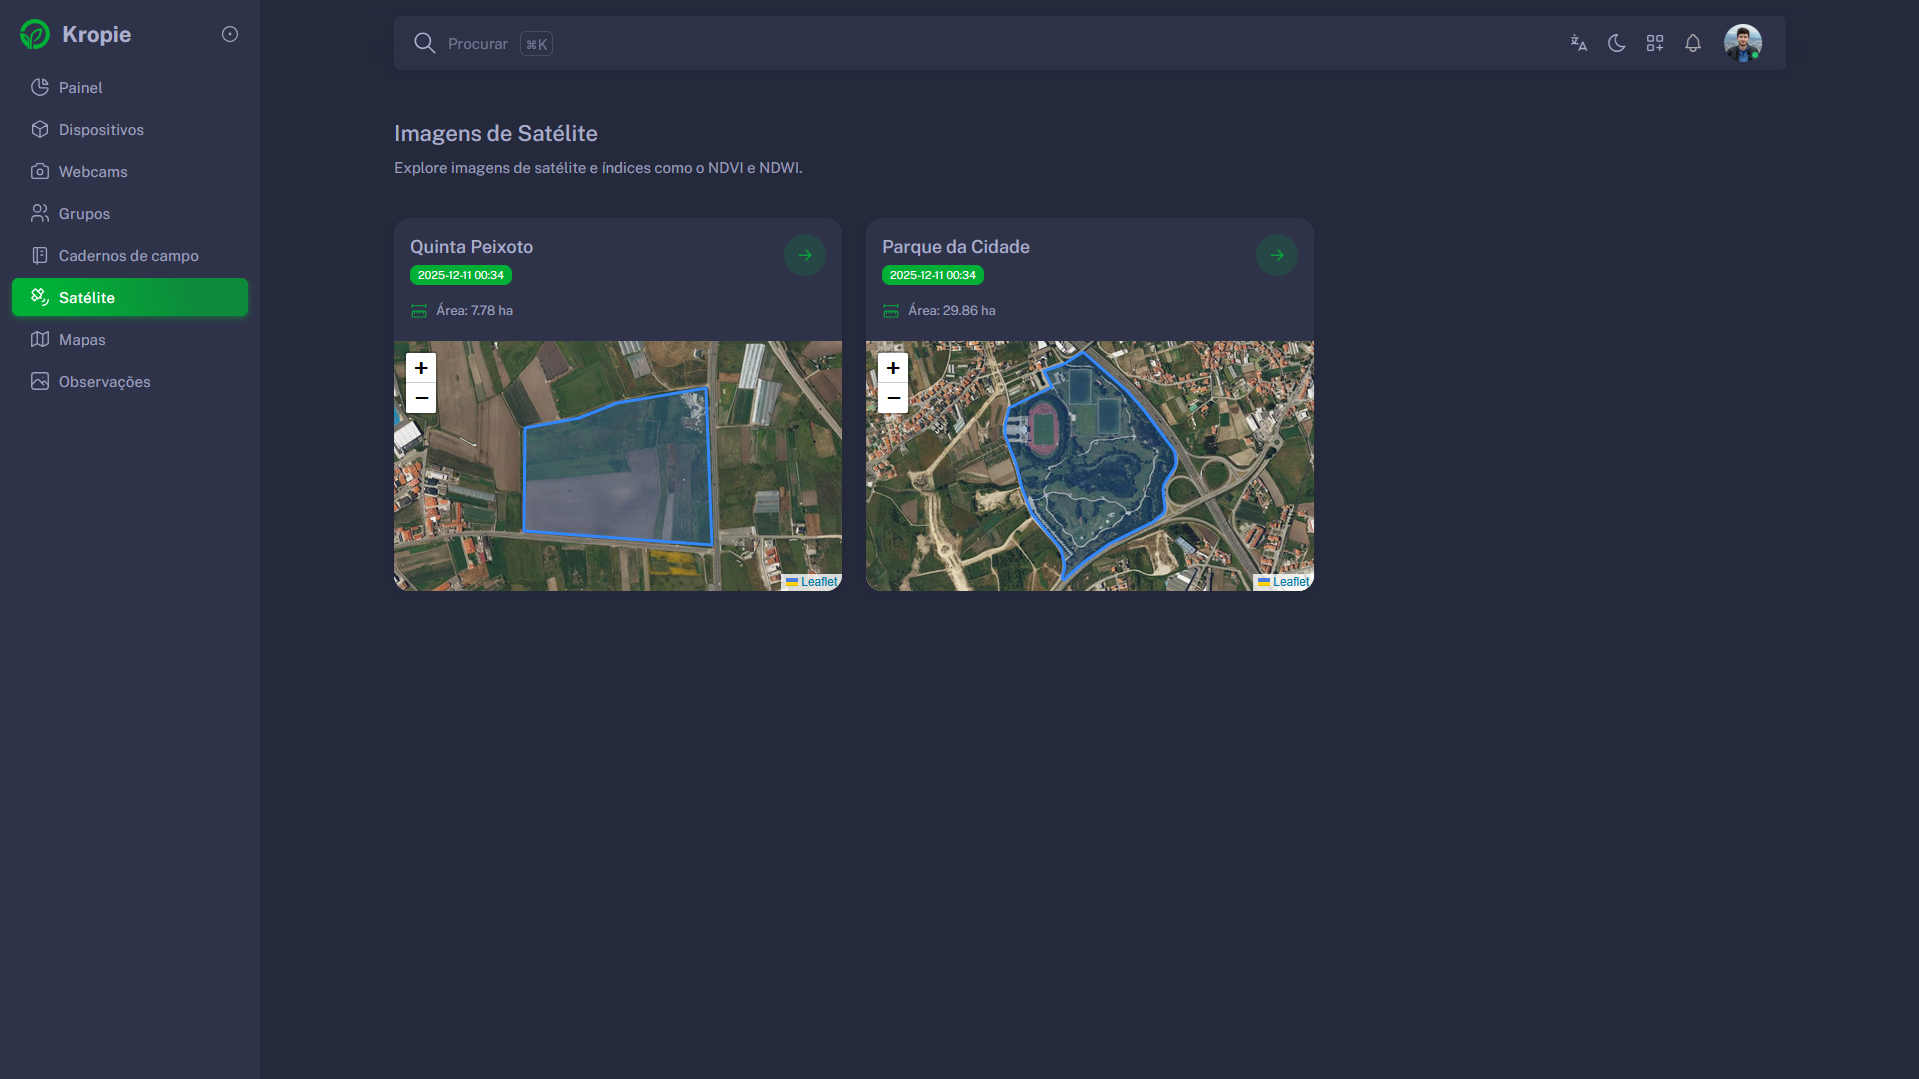The height and width of the screenshot is (1079, 1919).
Task: Toggle dark mode with the moon icon
Action: click(x=1617, y=43)
